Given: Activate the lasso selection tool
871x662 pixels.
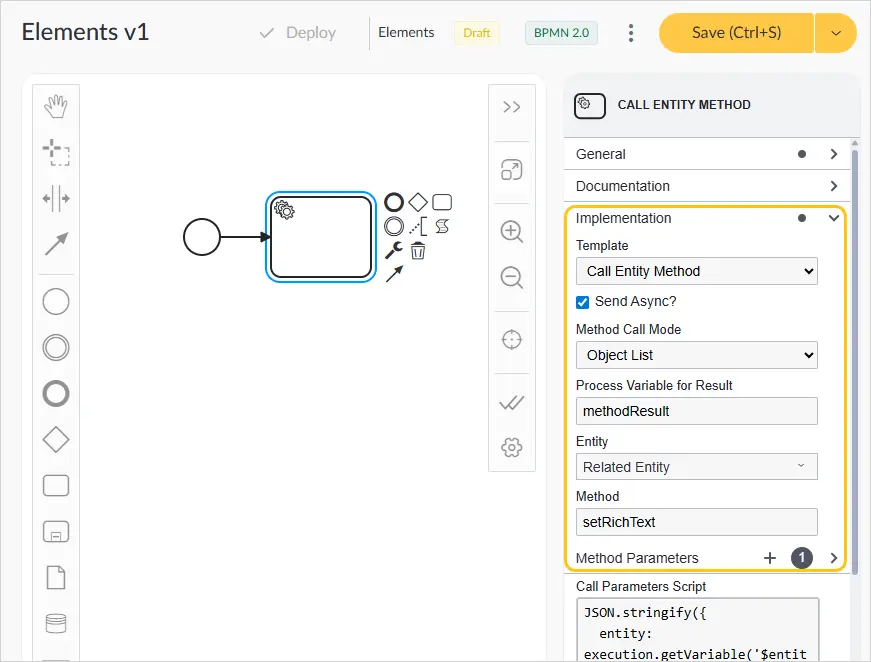Looking at the screenshot, I should coord(56,152).
